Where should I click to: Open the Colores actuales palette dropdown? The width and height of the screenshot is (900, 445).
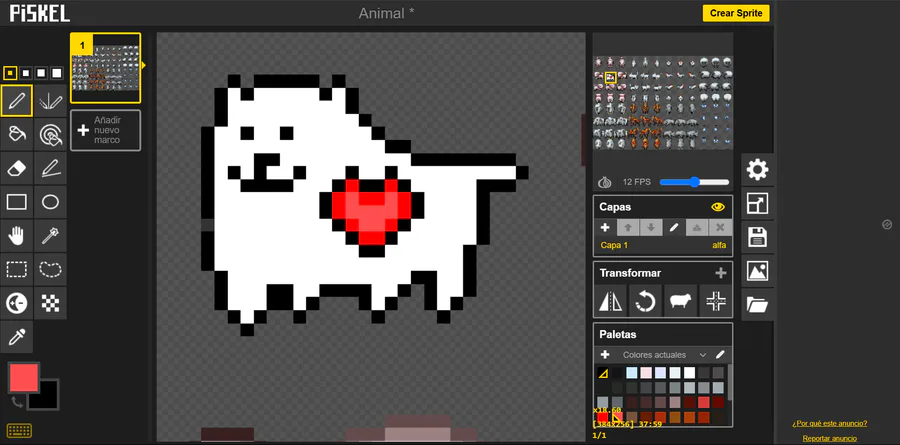tap(664, 355)
